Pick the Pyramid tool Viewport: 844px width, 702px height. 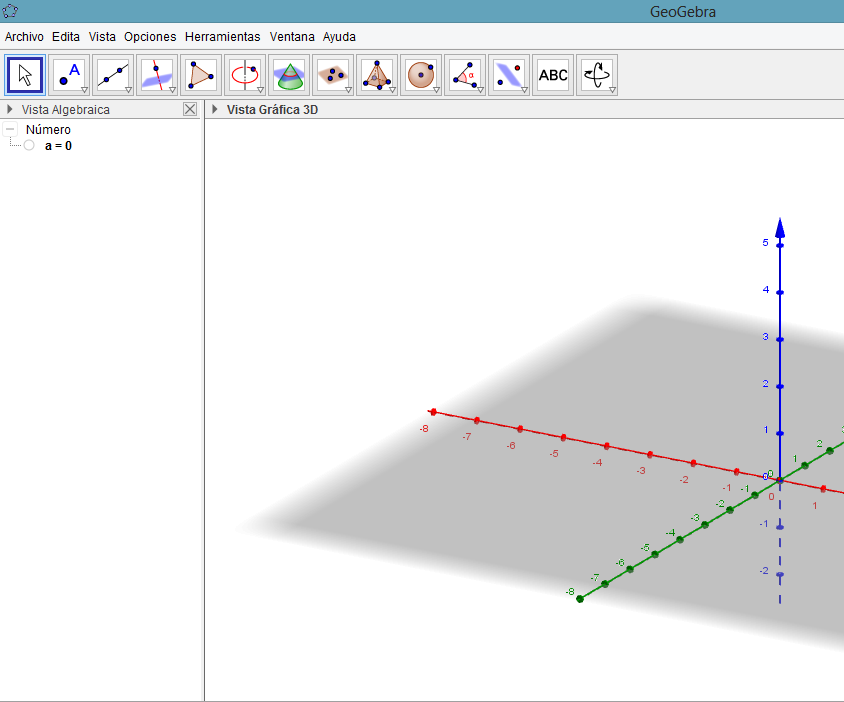coord(377,75)
